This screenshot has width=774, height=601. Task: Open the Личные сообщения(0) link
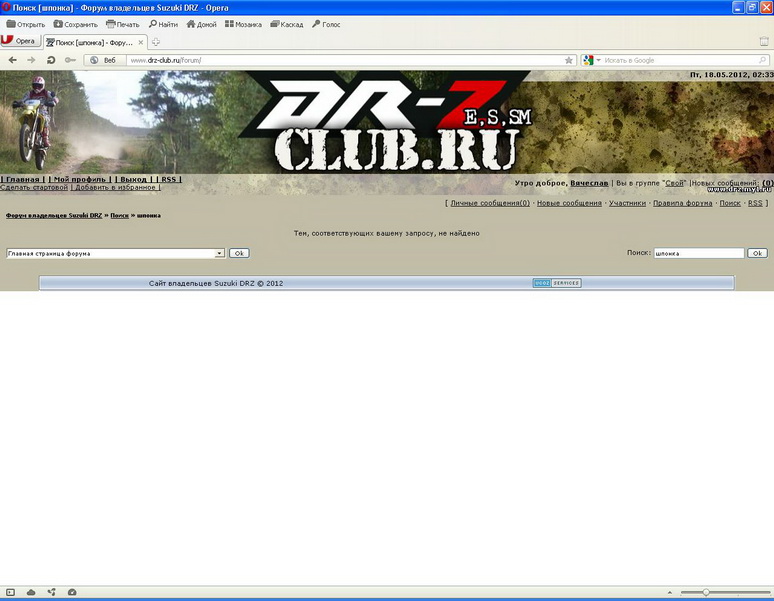pos(490,203)
